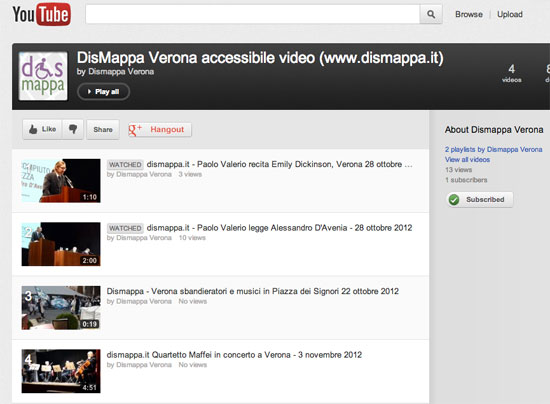The width and height of the screenshot is (550, 404).
Task: Click the '10 views' count text
Action: click(x=192, y=238)
